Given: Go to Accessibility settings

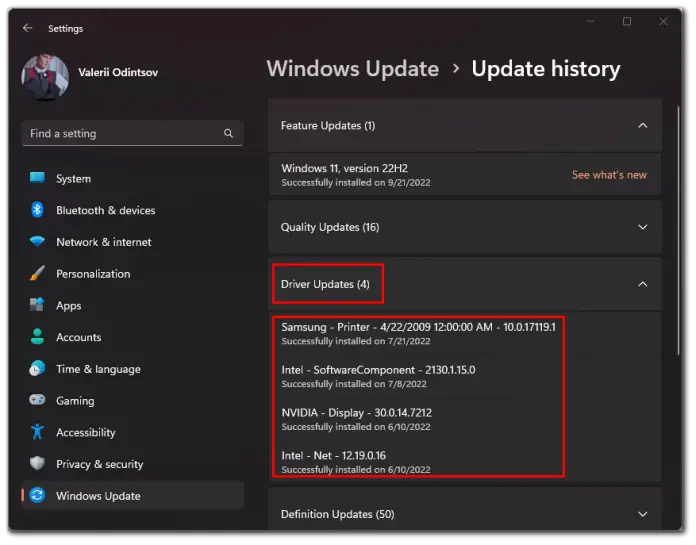Looking at the screenshot, I should point(132,432).
